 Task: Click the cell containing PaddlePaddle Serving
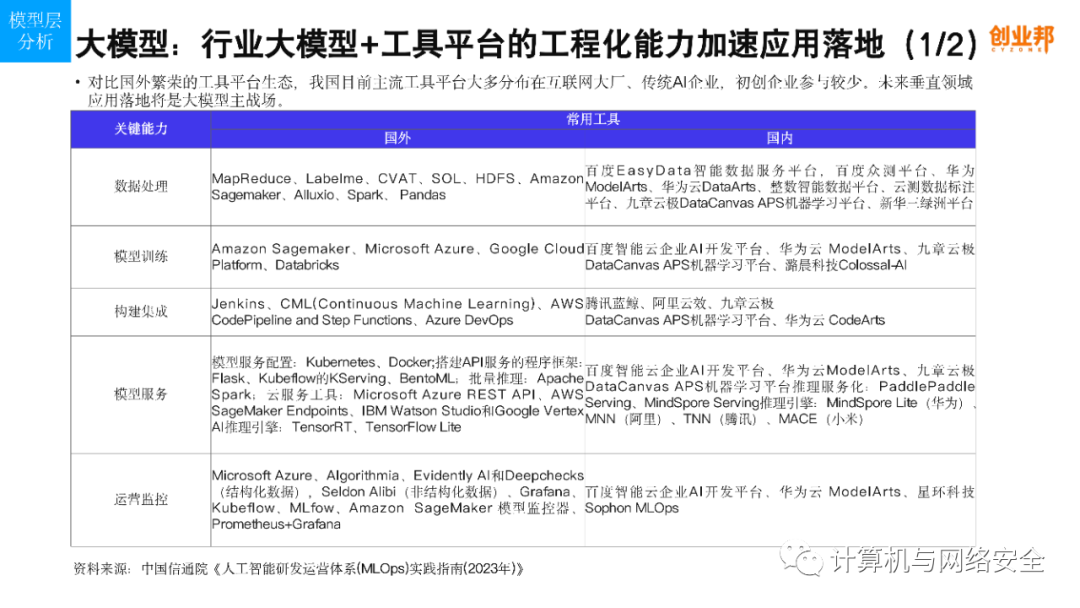780,395
